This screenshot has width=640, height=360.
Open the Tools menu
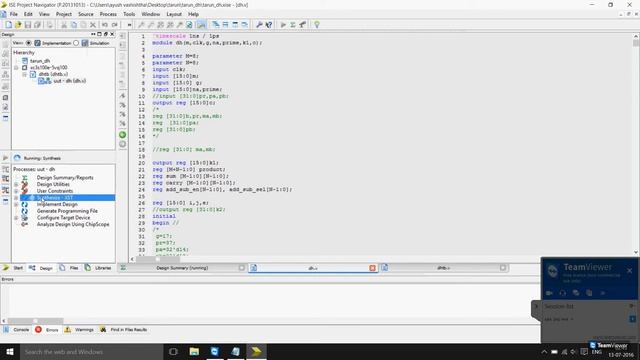point(129,14)
